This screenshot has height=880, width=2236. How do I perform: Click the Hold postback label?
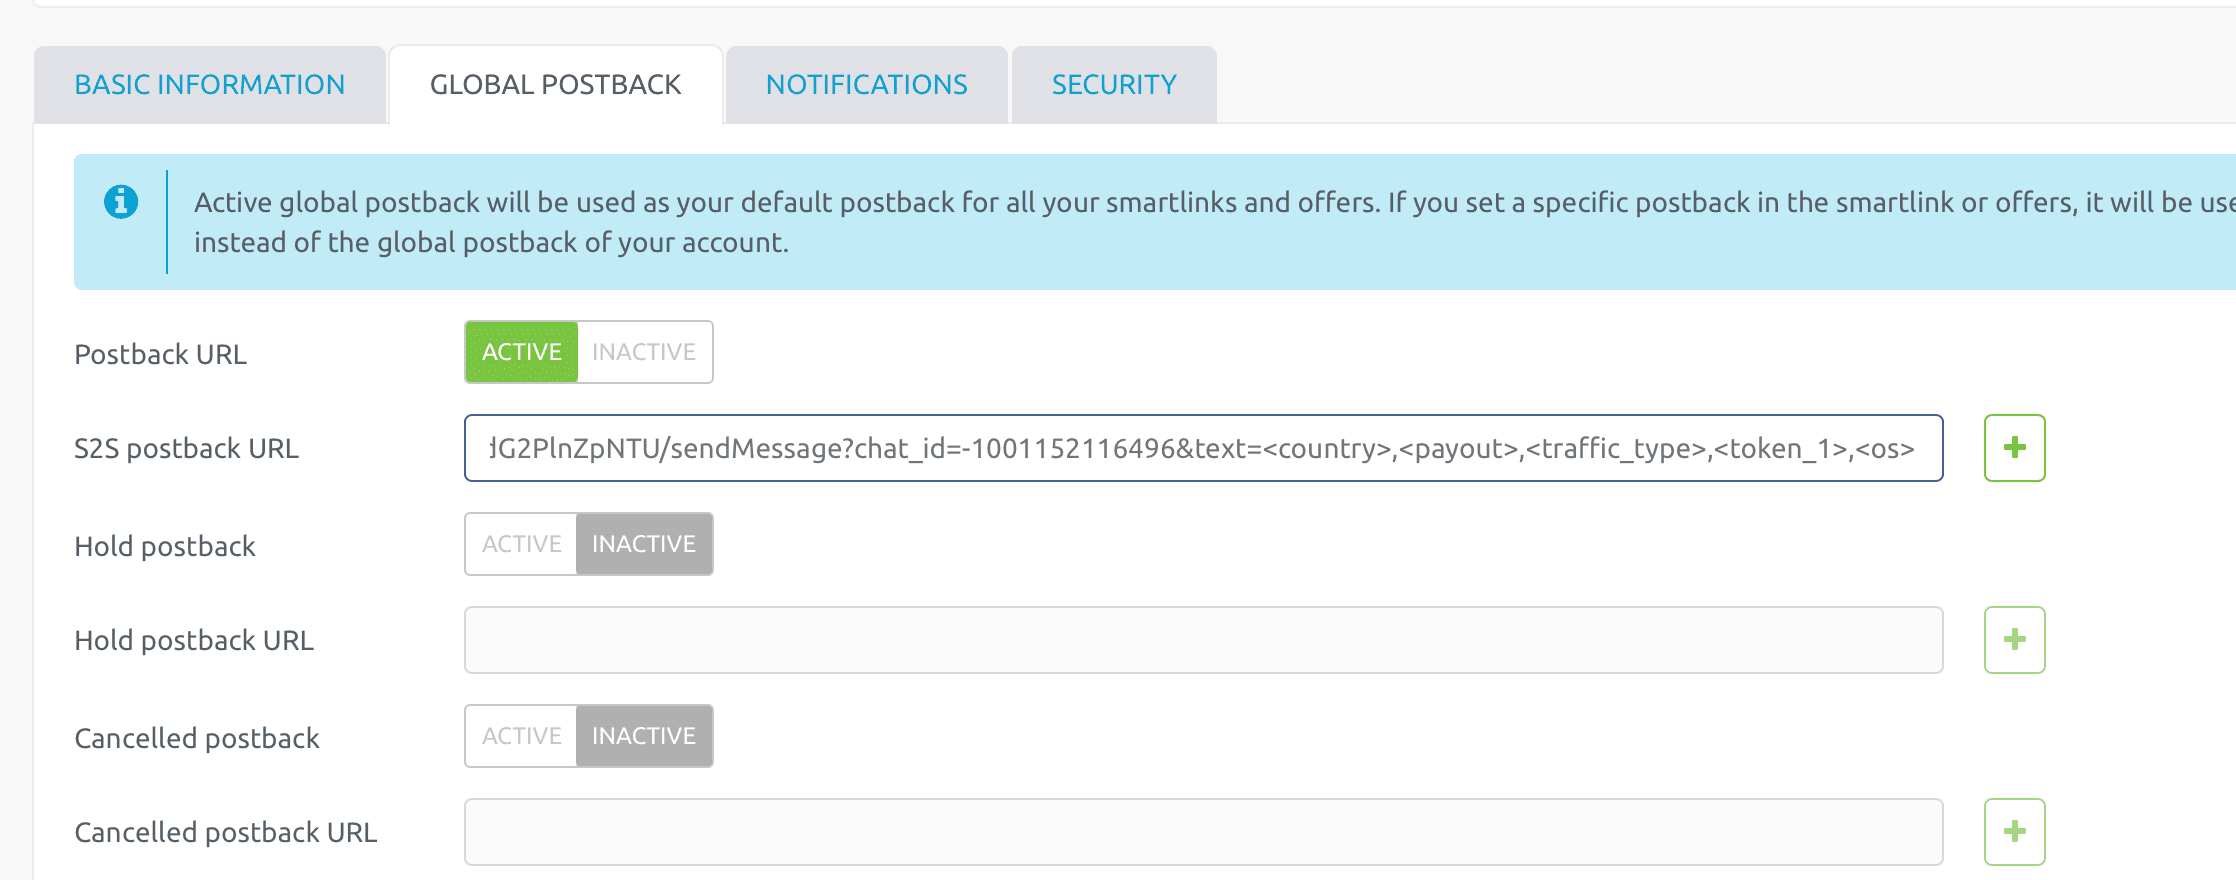165,546
